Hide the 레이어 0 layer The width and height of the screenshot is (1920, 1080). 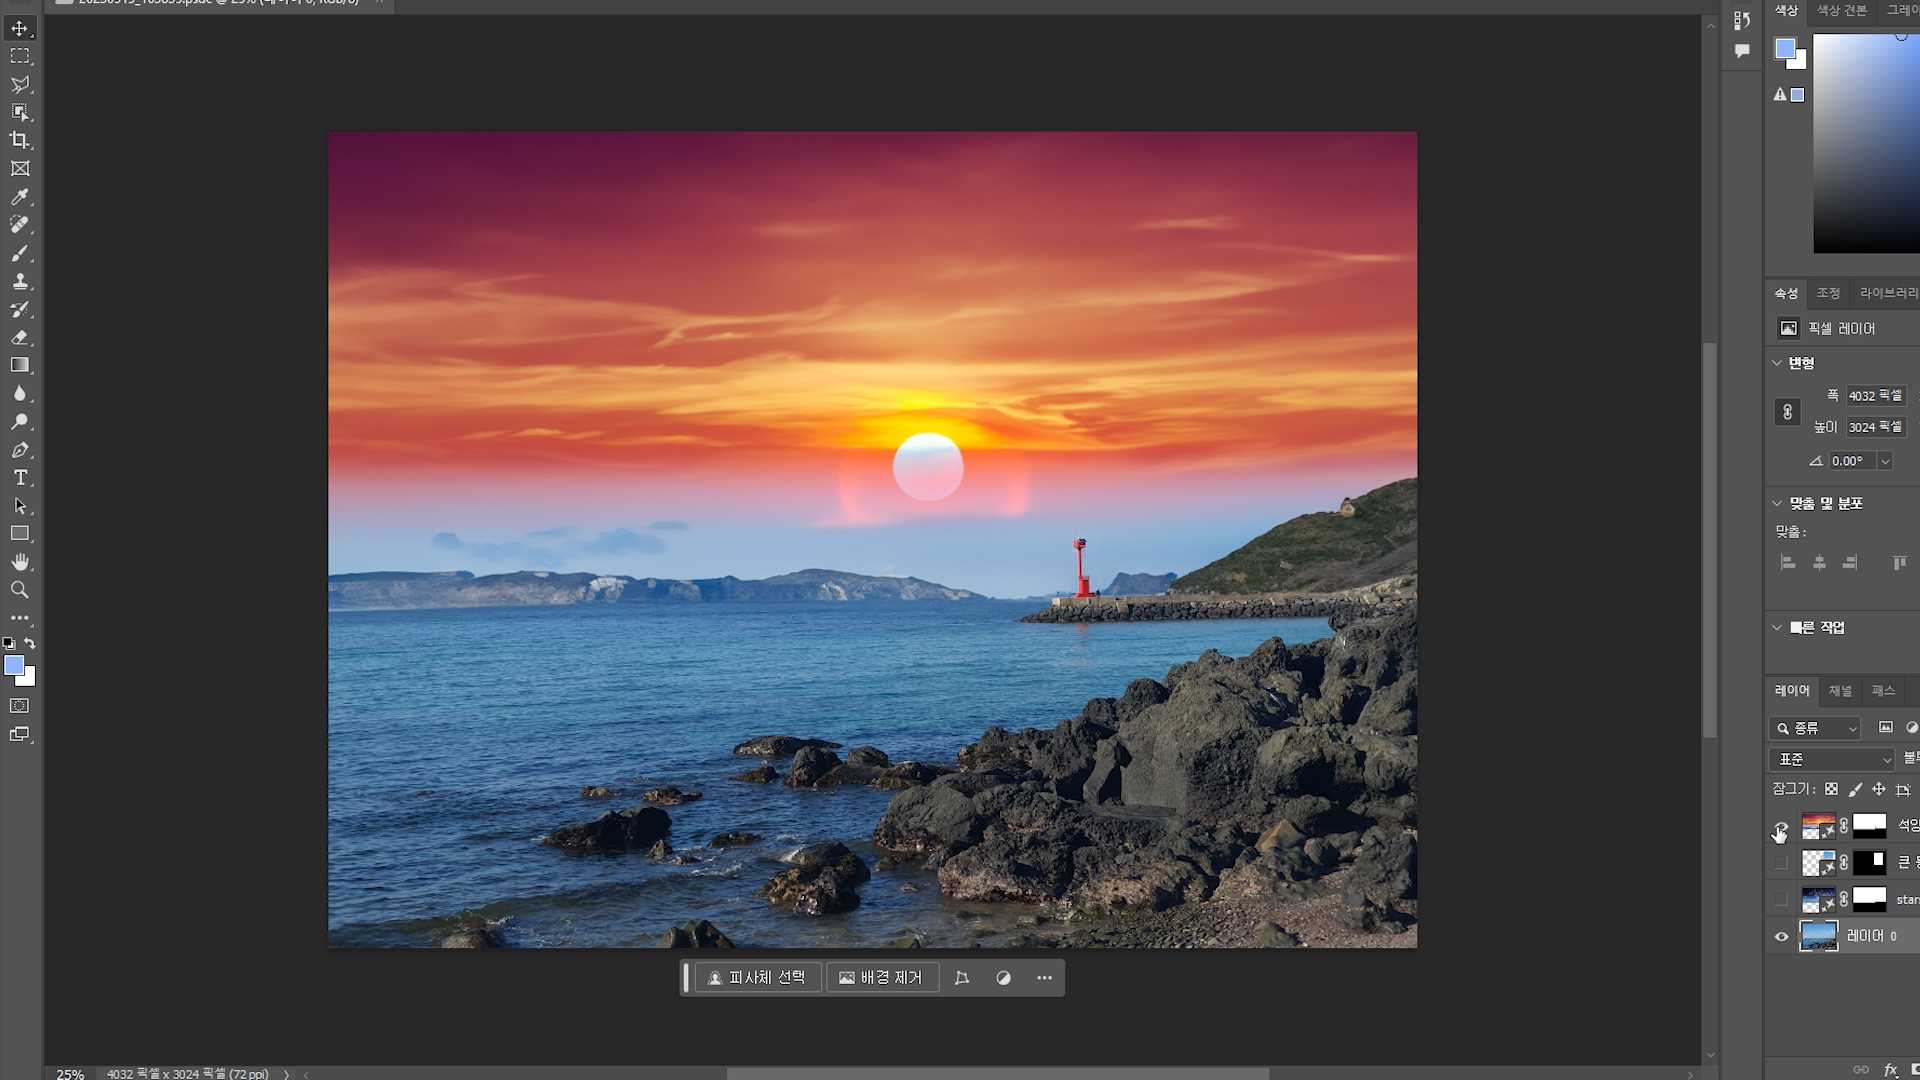point(1781,937)
